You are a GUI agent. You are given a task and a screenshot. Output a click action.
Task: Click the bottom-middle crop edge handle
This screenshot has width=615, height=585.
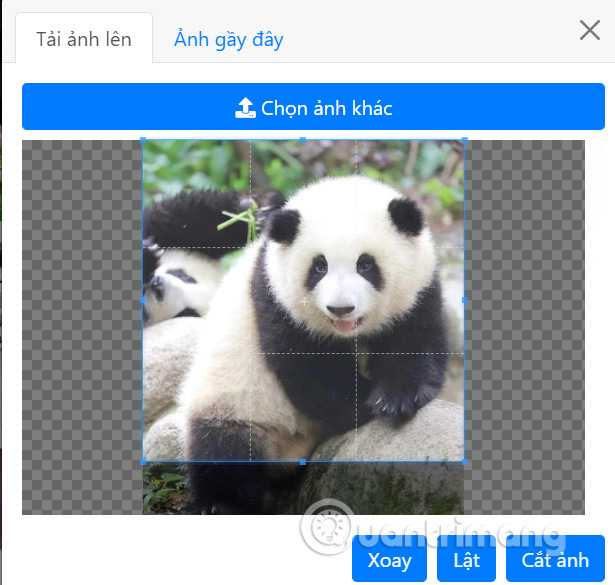[x=303, y=462]
